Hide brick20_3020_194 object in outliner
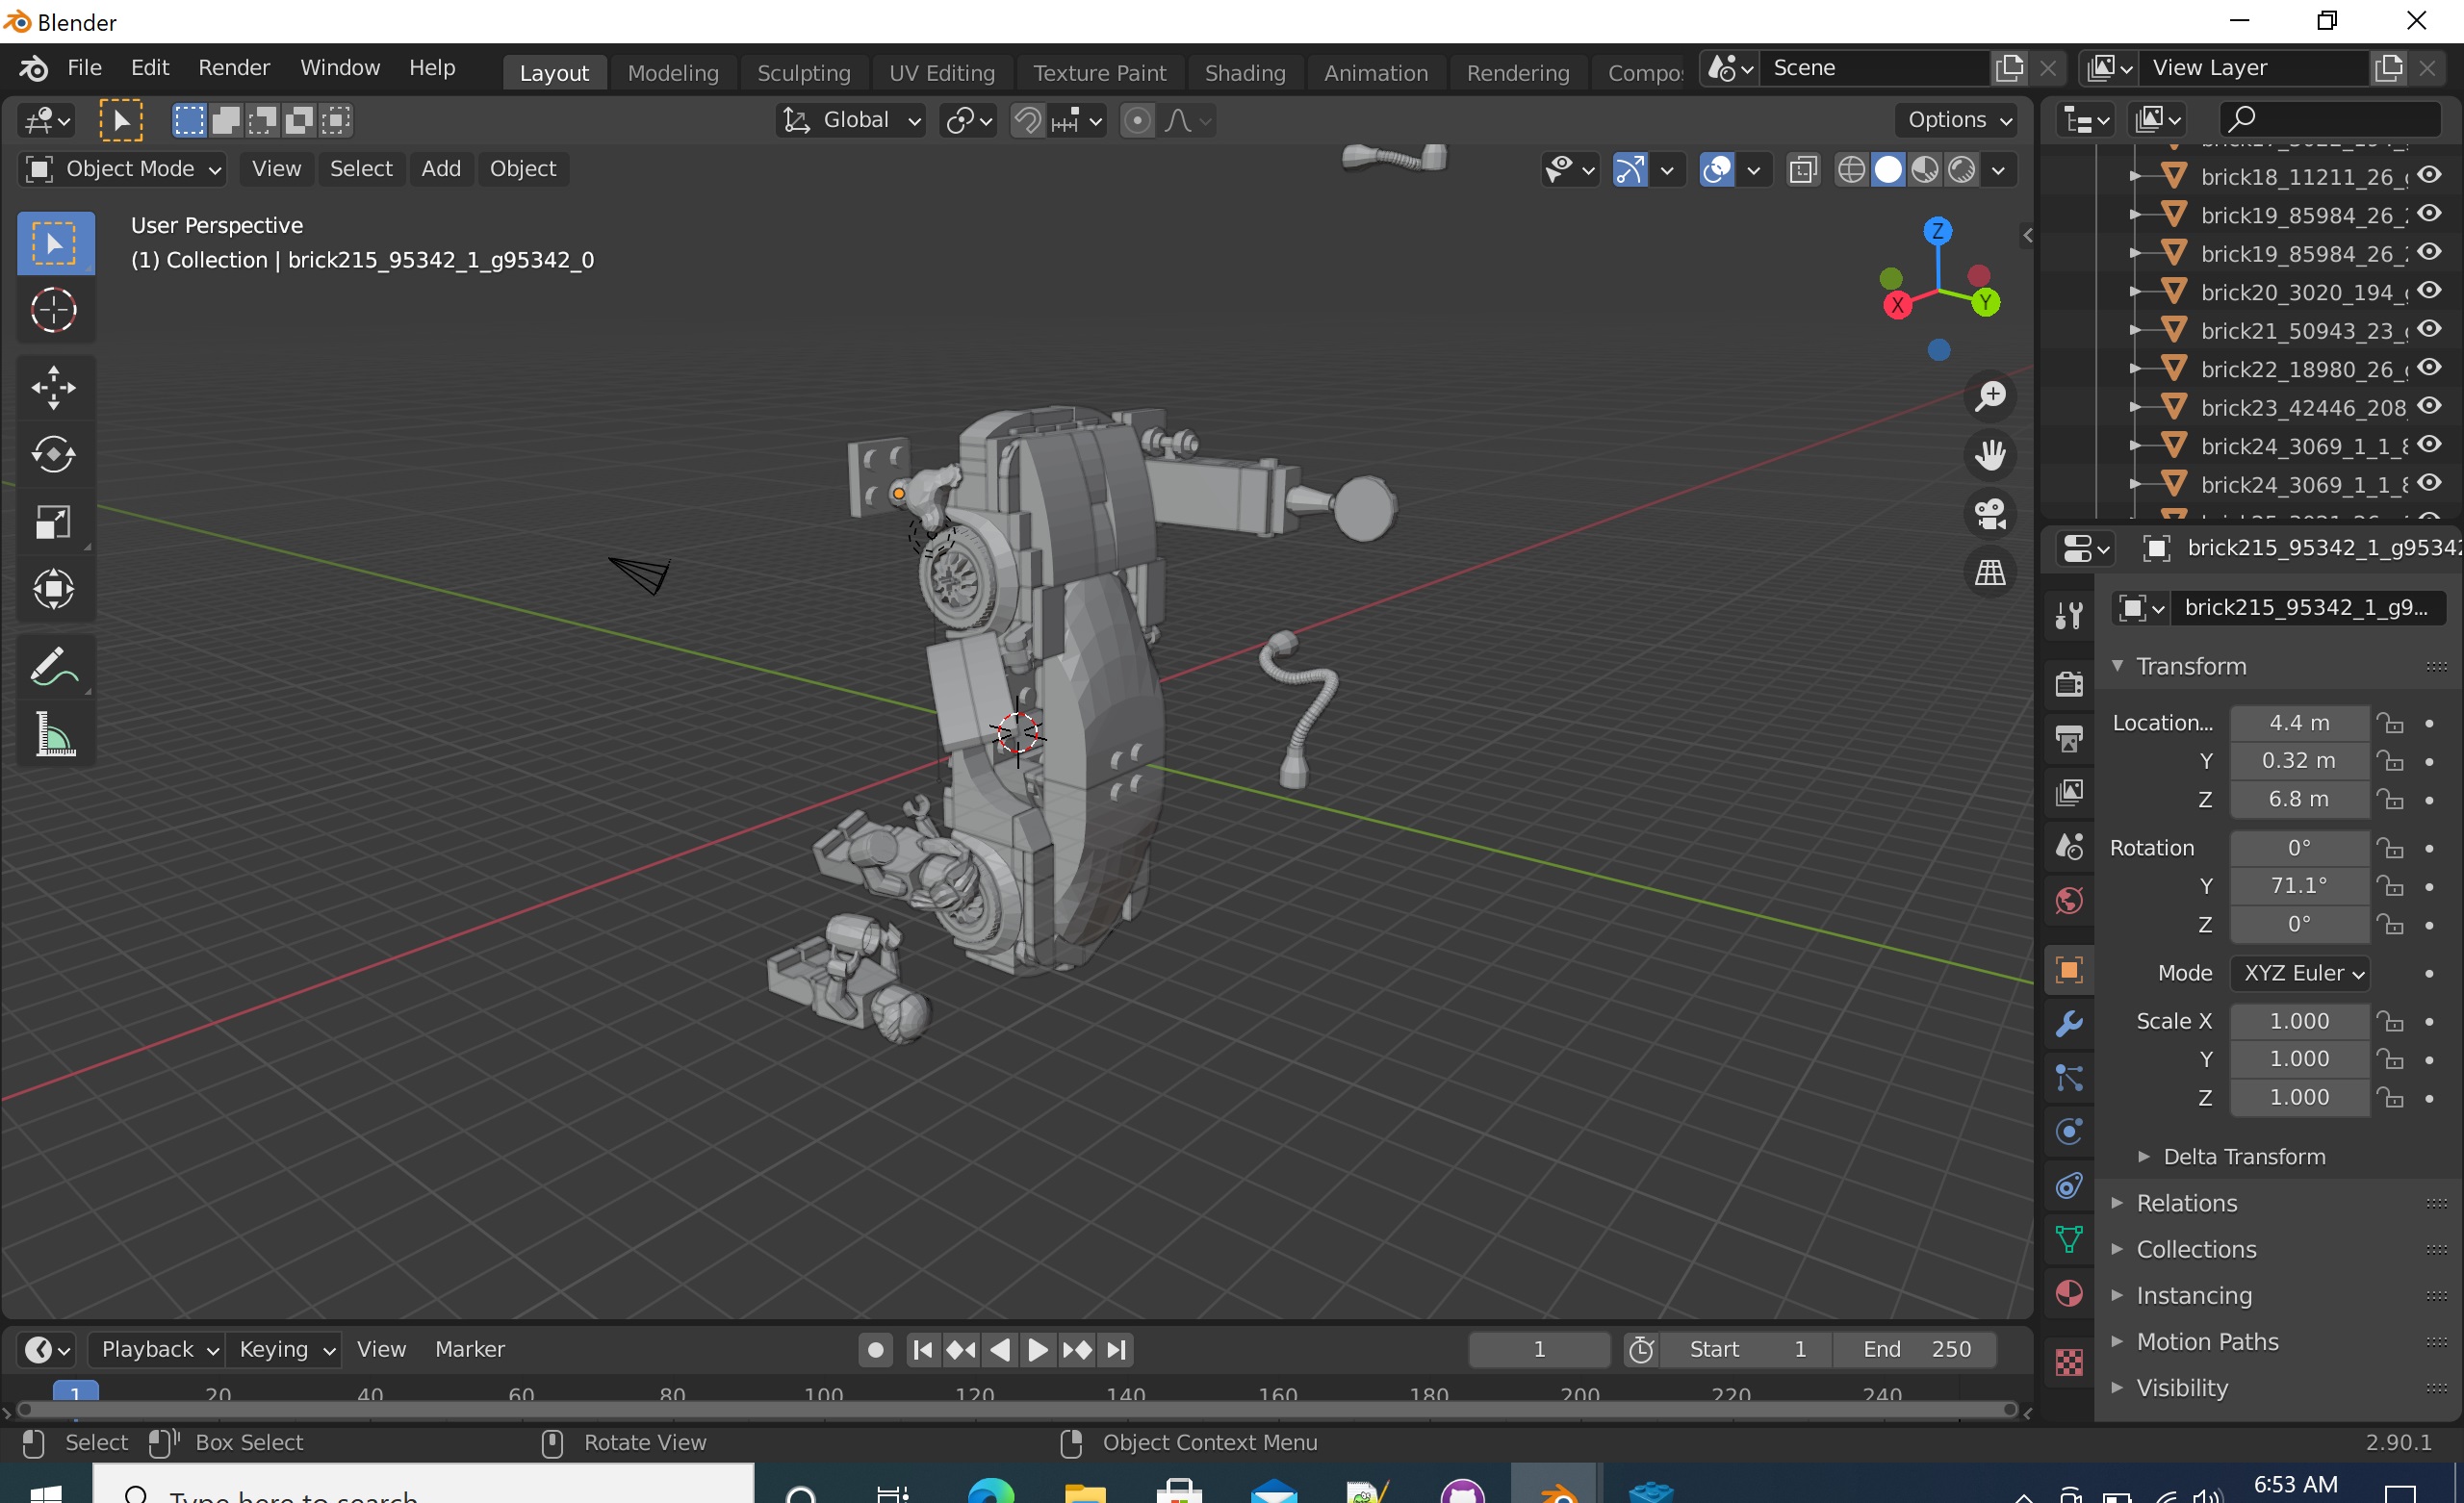 [2429, 291]
